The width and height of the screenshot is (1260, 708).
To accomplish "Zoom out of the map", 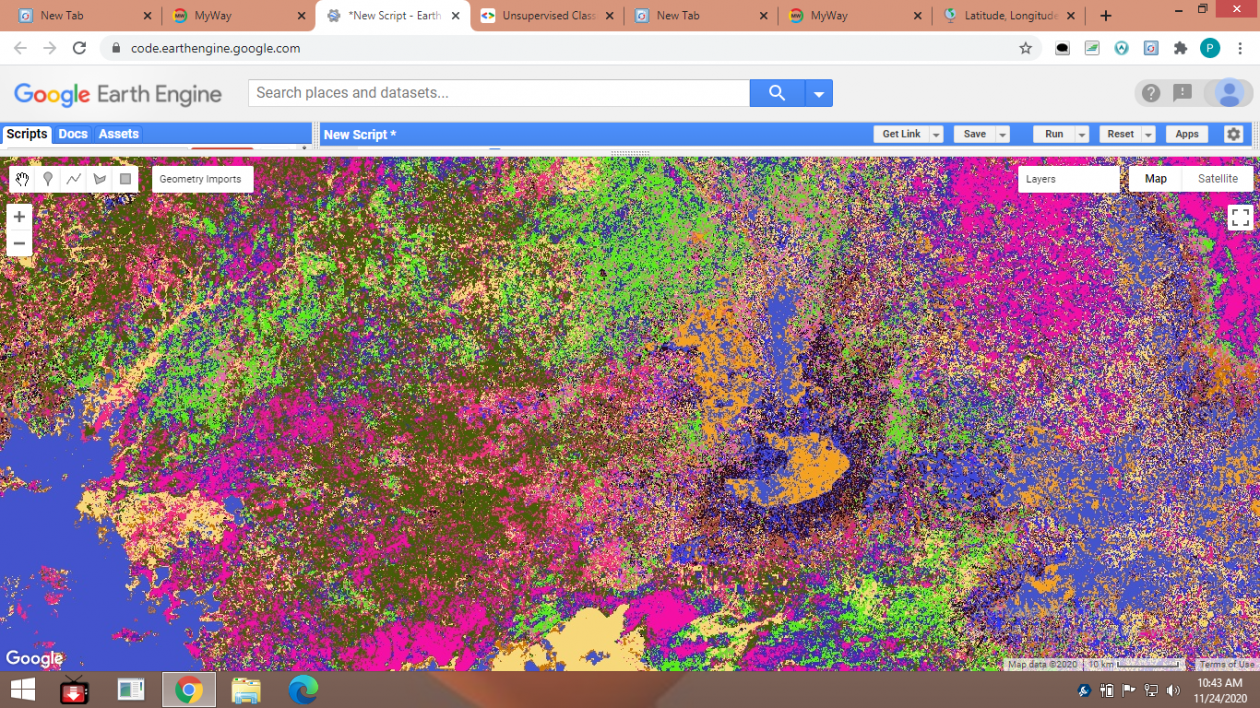I will click(x=19, y=243).
